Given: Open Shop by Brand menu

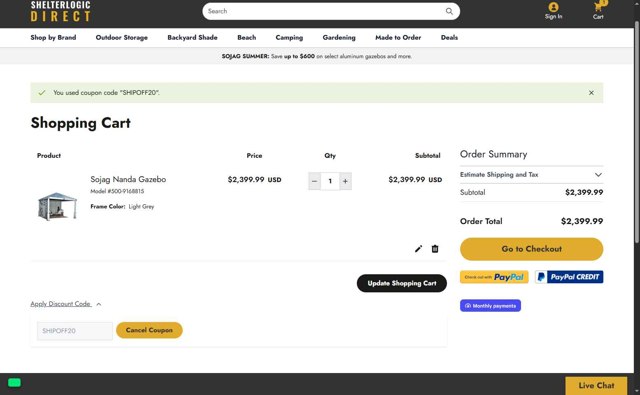Looking at the screenshot, I should click(53, 38).
